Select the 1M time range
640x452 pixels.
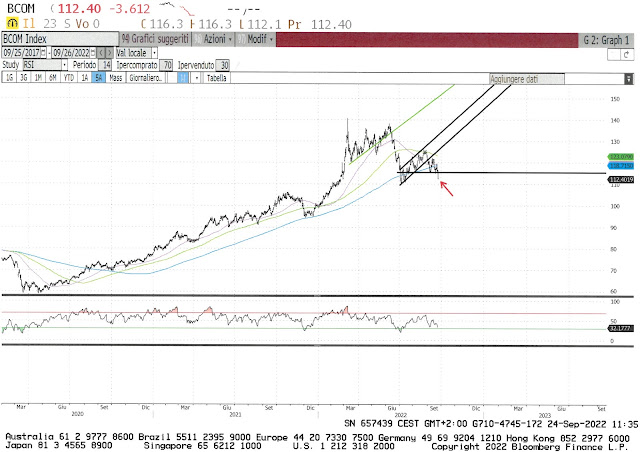point(38,78)
